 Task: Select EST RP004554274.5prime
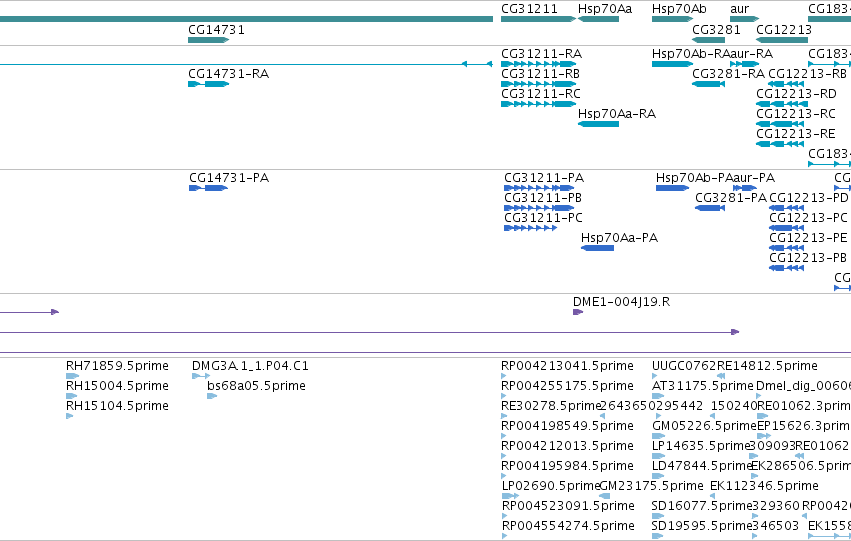[505, 536]
